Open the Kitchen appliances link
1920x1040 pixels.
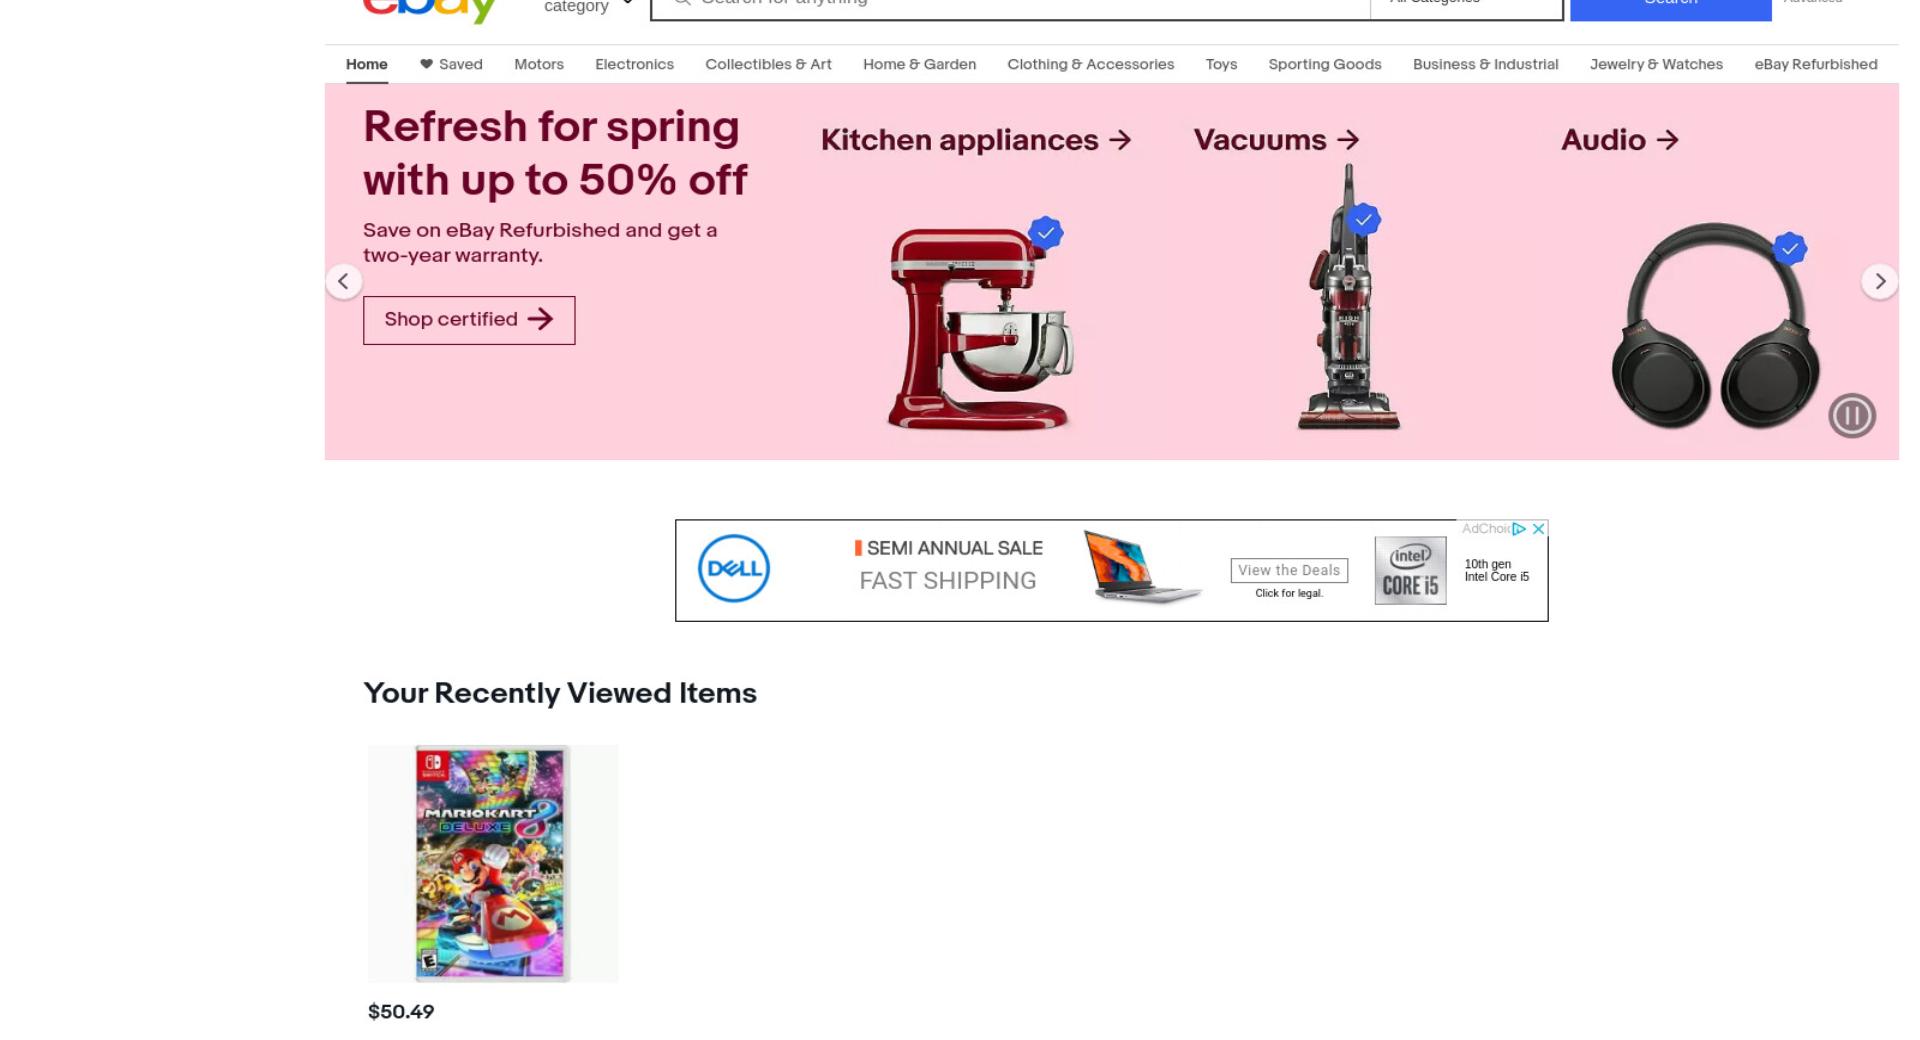click(976, 140)
